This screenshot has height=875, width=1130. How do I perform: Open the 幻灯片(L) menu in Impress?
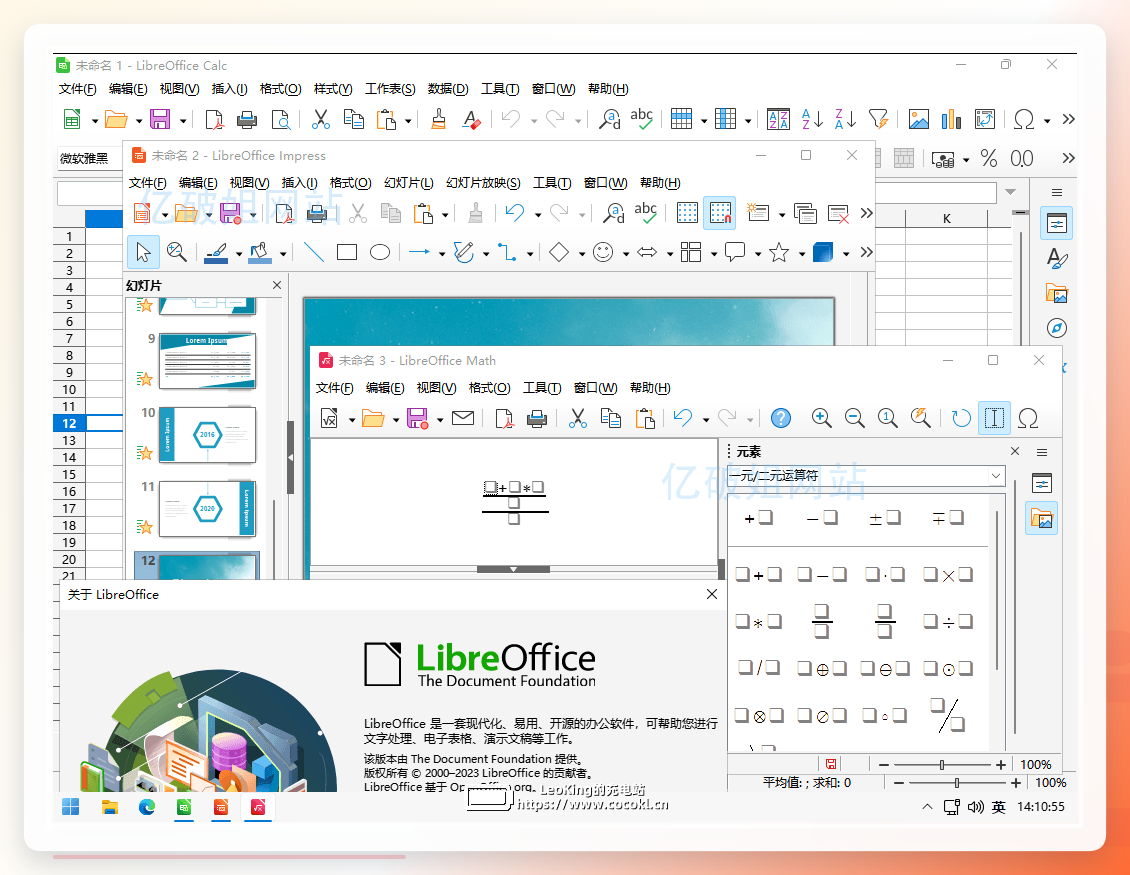[409, 182]
